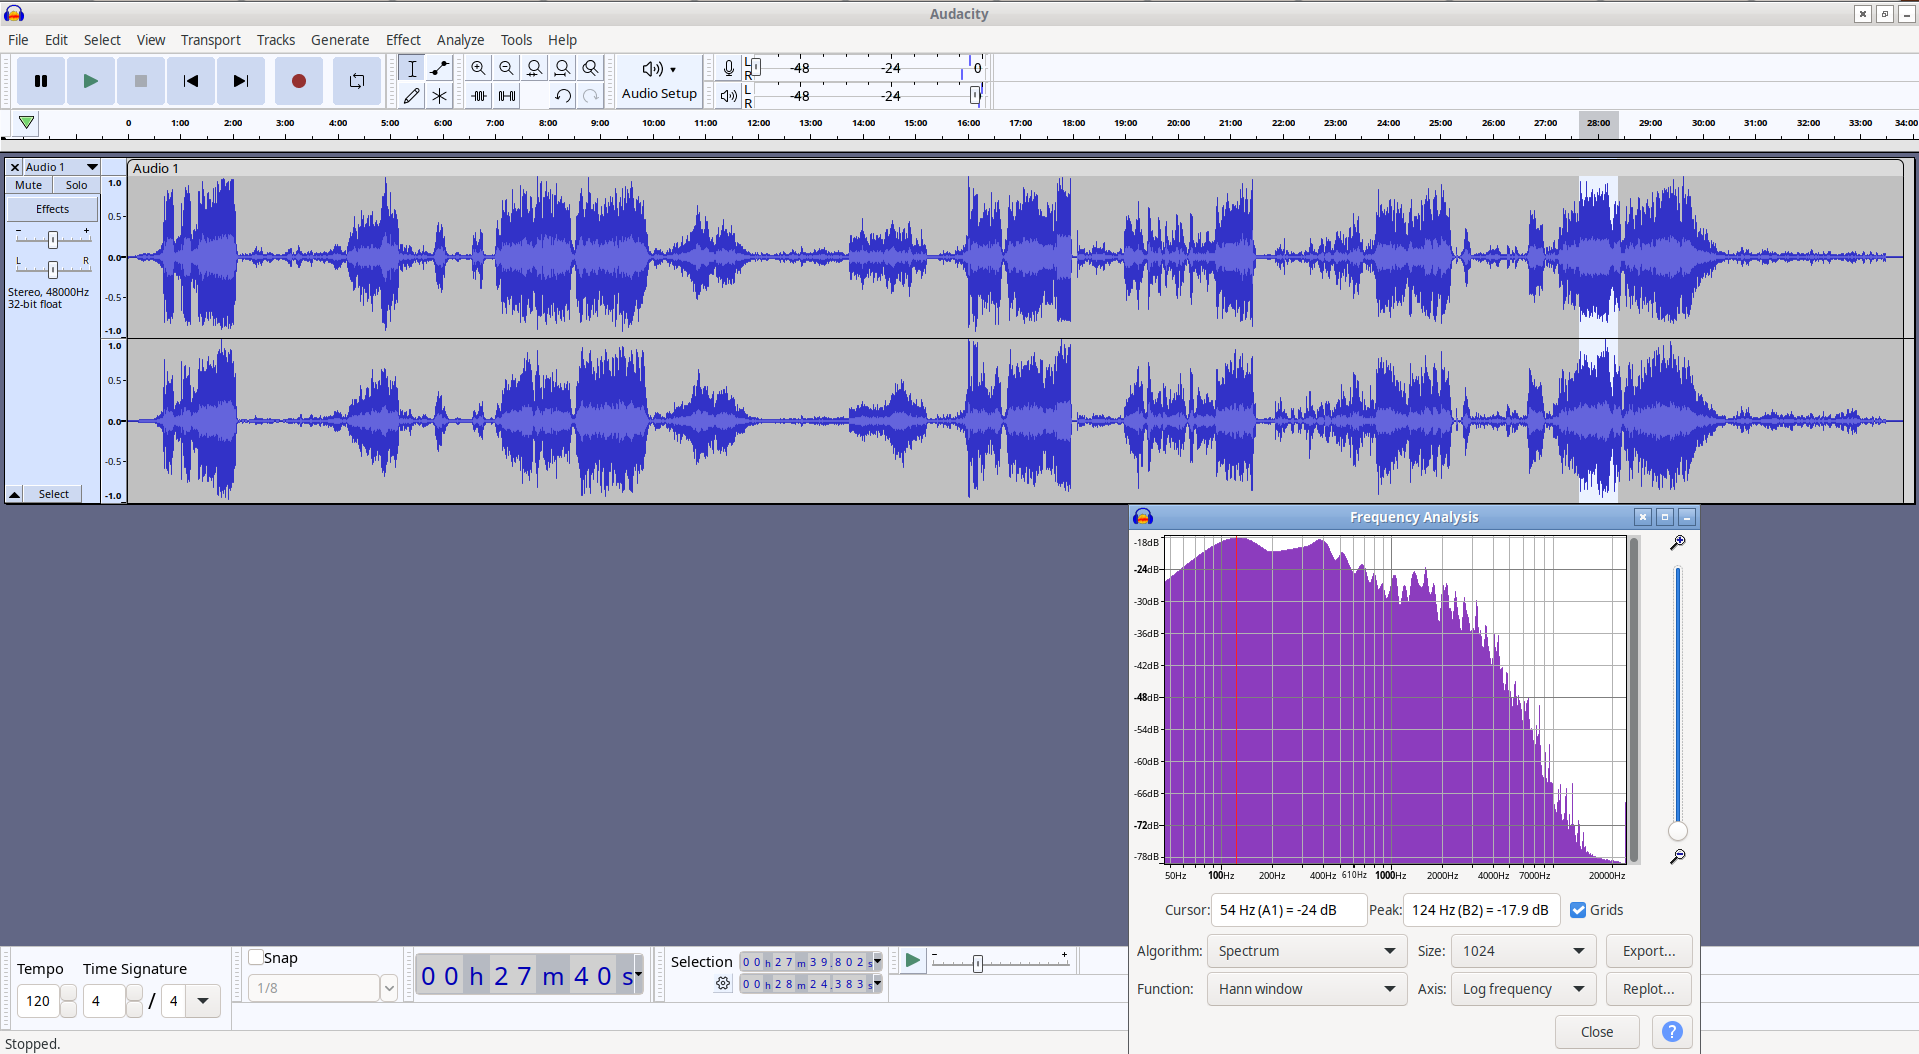Fit selection to width zoom icon
The width and height of the screenshot is (1919, 1054).
[535, 68]
